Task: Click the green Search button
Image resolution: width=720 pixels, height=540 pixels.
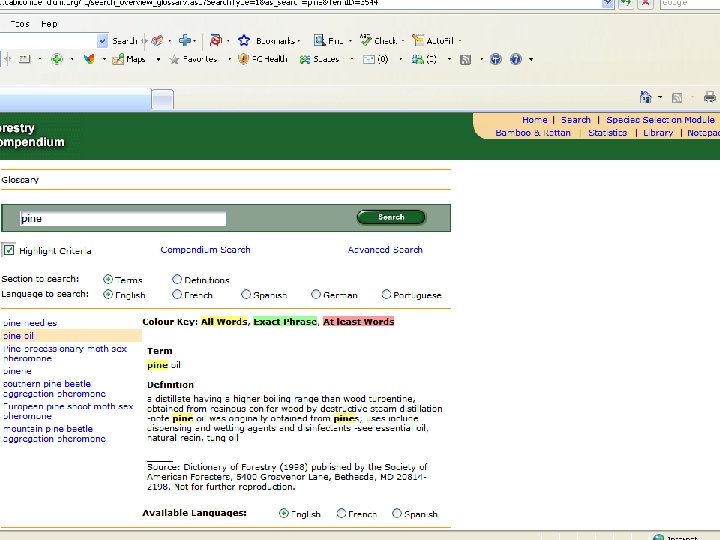Action: pyautogui.click(x=391, y=217)
